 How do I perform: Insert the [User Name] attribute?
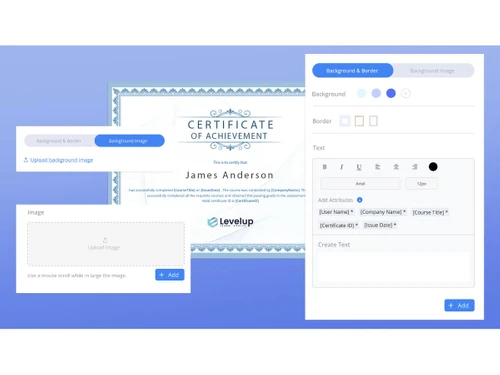[x=336, y=212]
